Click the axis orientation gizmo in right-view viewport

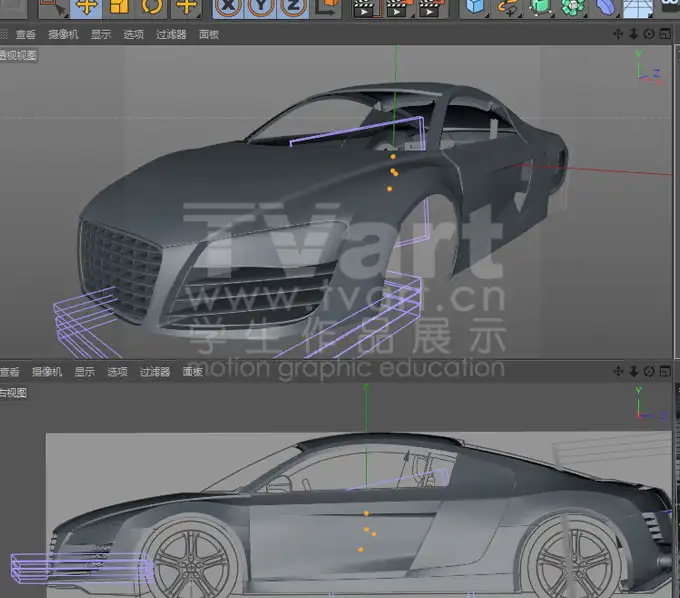(x=651, y=404)
